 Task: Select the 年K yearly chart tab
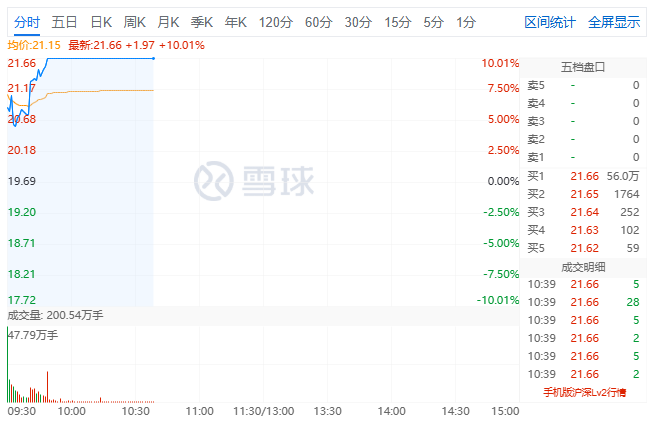(x=237, y=22)
